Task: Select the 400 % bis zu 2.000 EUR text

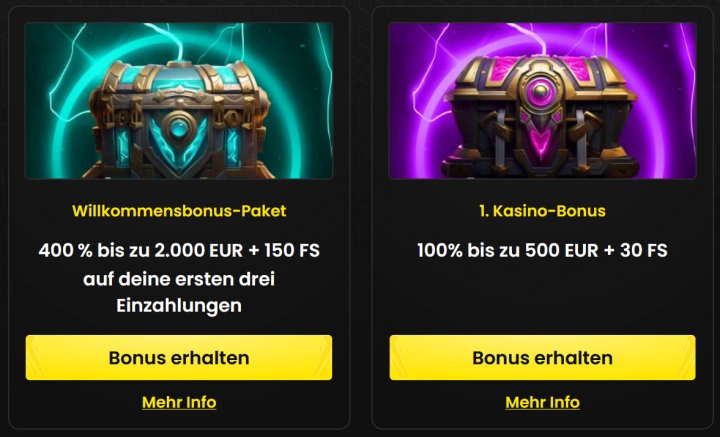Action: click(141, 250)
